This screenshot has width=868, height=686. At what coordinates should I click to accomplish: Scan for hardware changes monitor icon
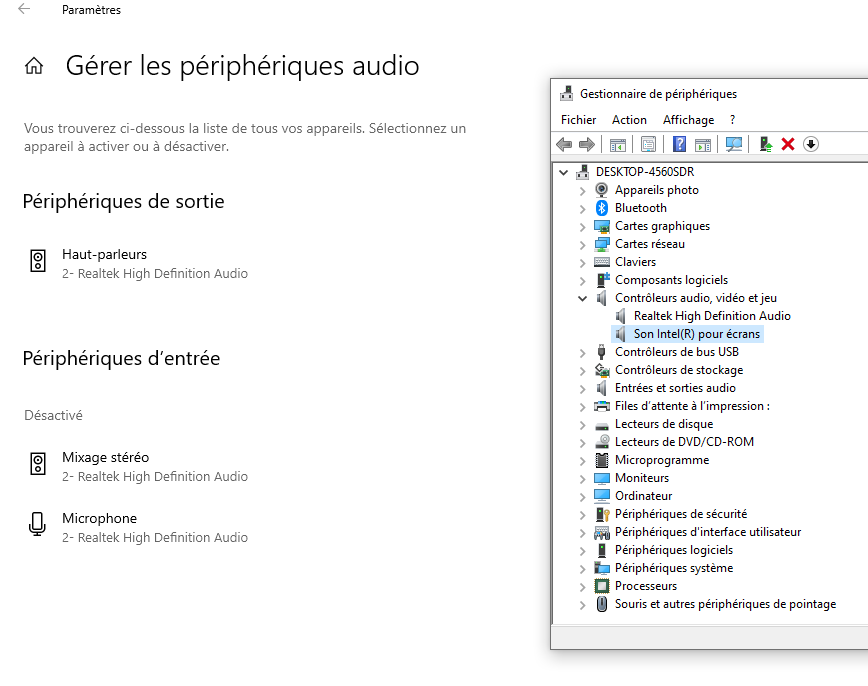(733, 145)
